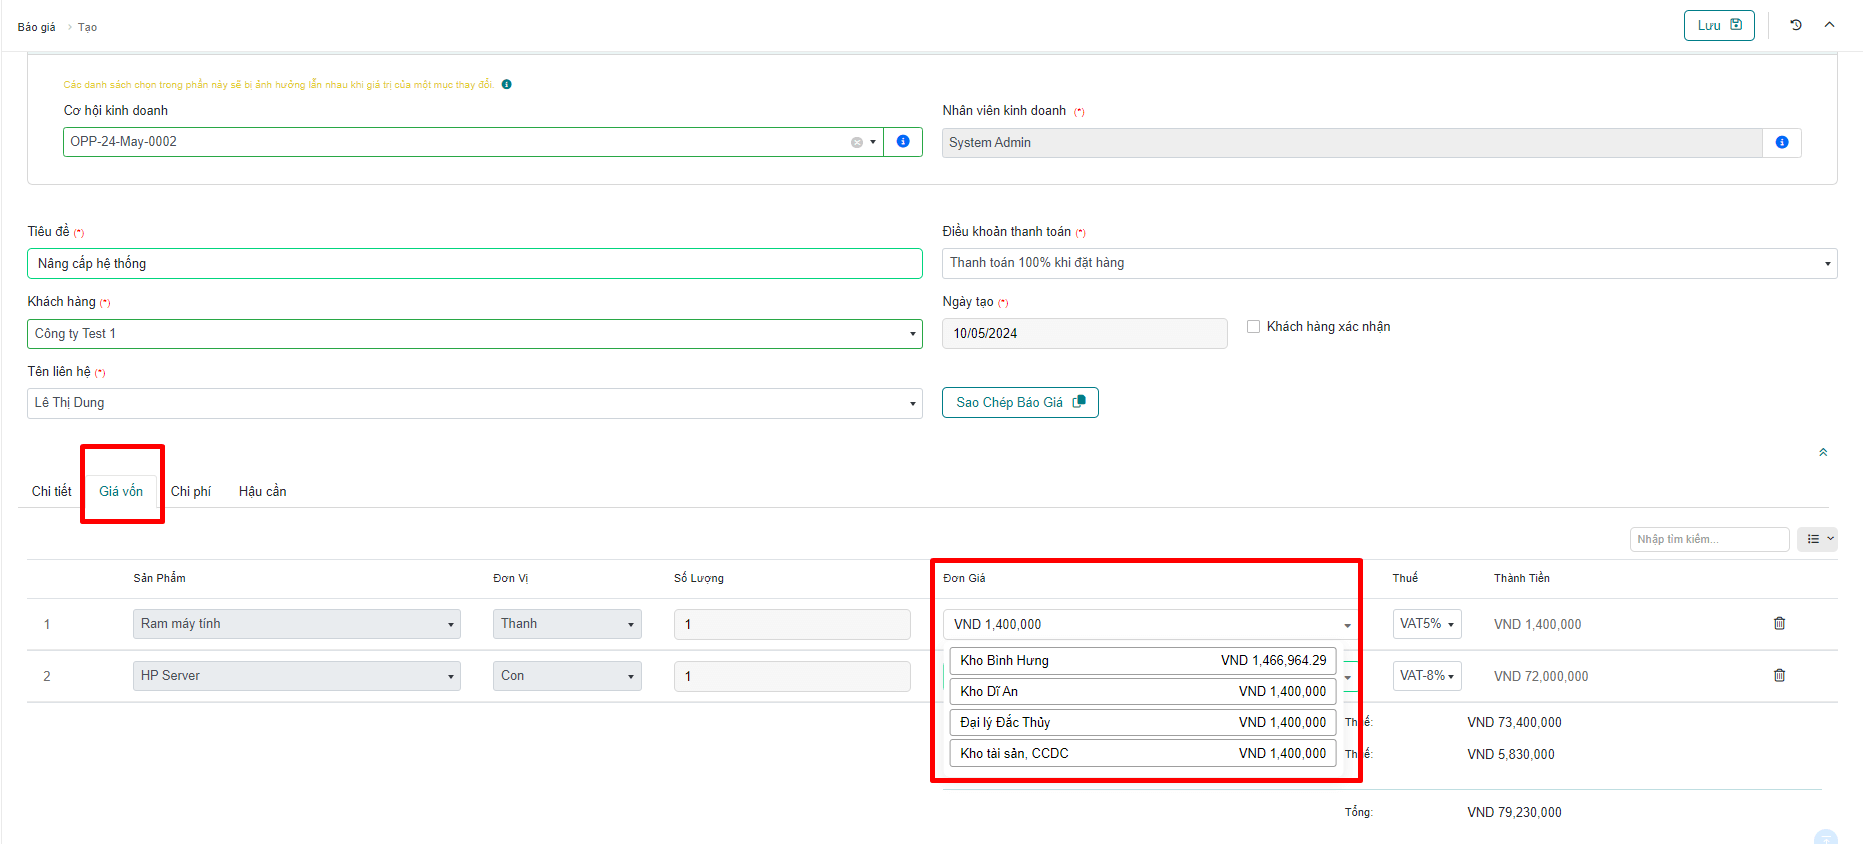The image size is (1863, 844).
Task: Choose Kho tài sản, CCDC price option
Action: (x=1142, y=754)
